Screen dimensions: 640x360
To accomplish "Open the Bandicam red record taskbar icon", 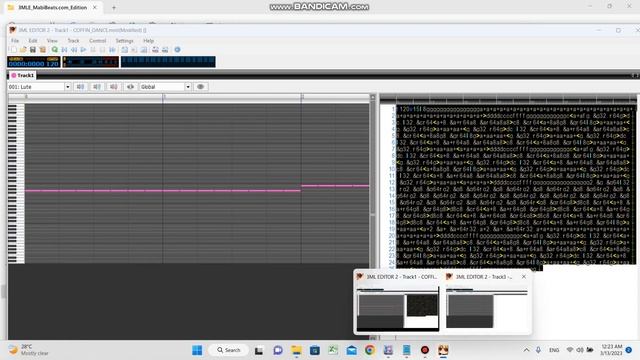I will coord(425,350).
